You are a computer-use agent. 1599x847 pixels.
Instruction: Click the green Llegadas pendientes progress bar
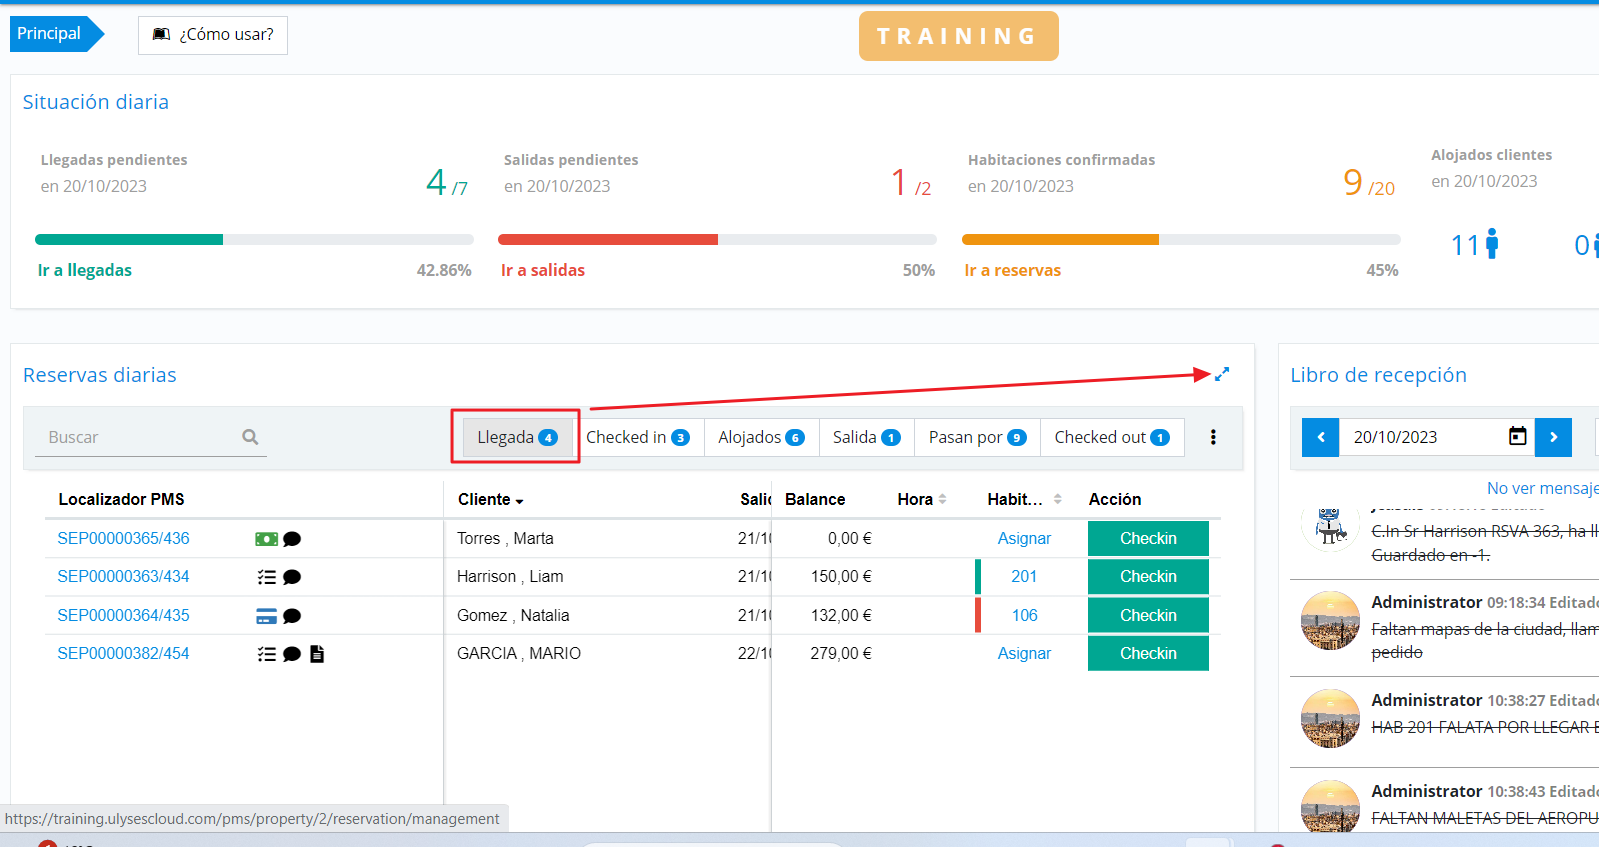[x=129, y=240]
